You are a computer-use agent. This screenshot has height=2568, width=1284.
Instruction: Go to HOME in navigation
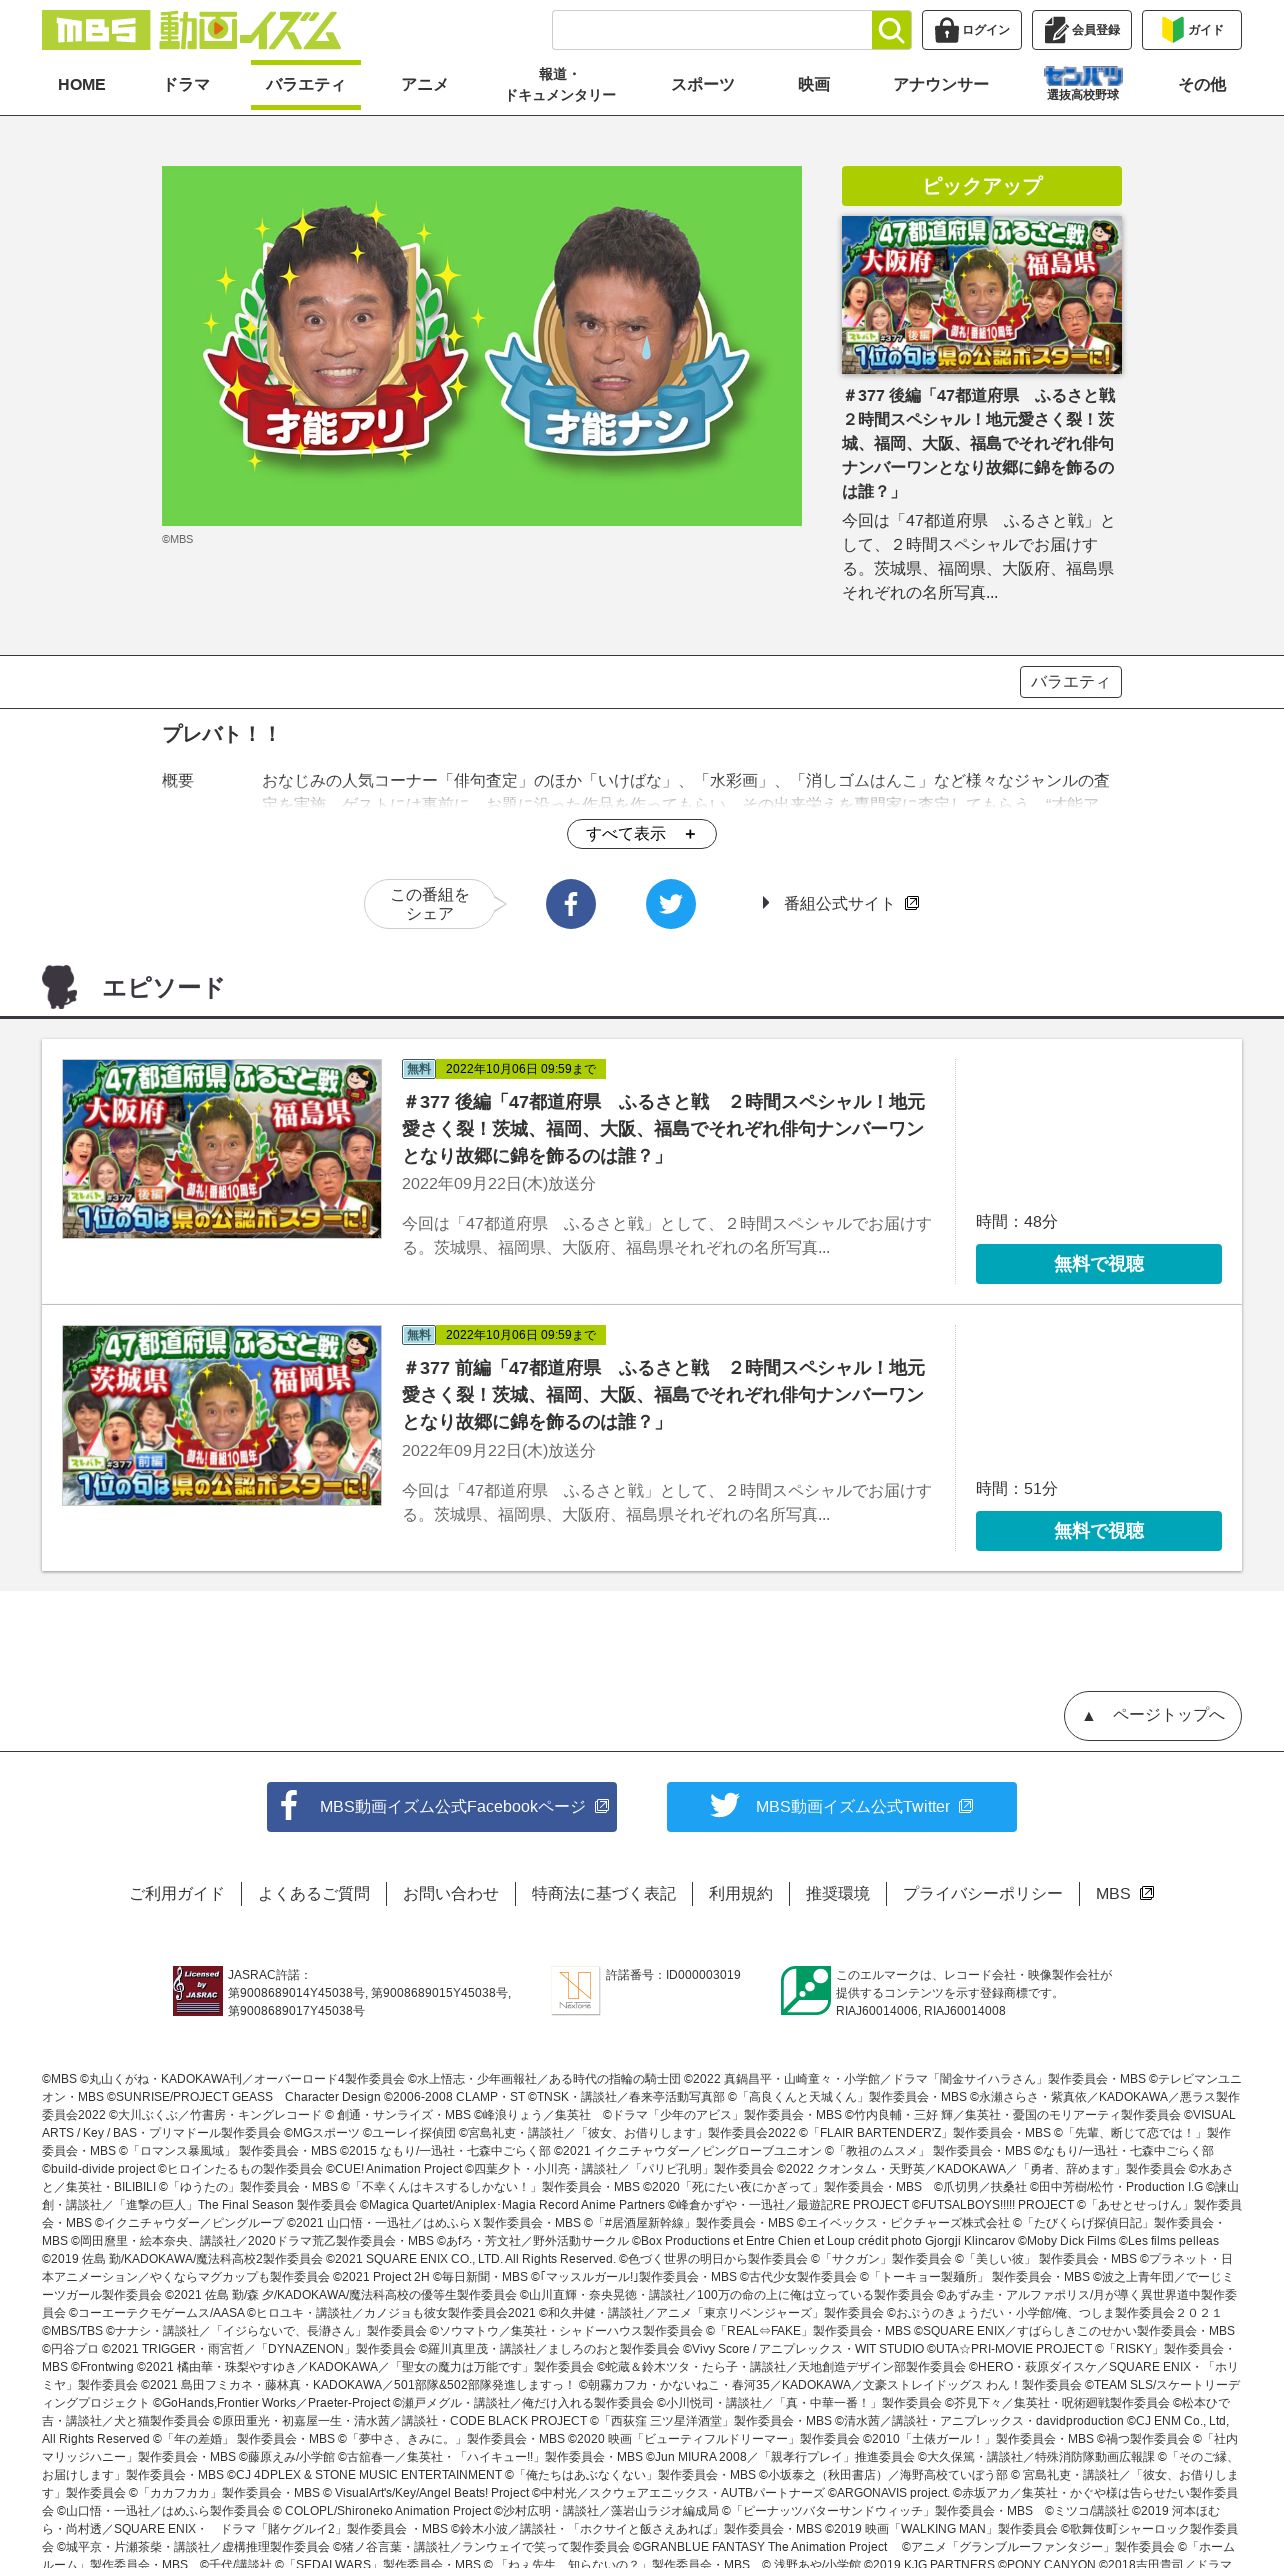click(82, 85)
